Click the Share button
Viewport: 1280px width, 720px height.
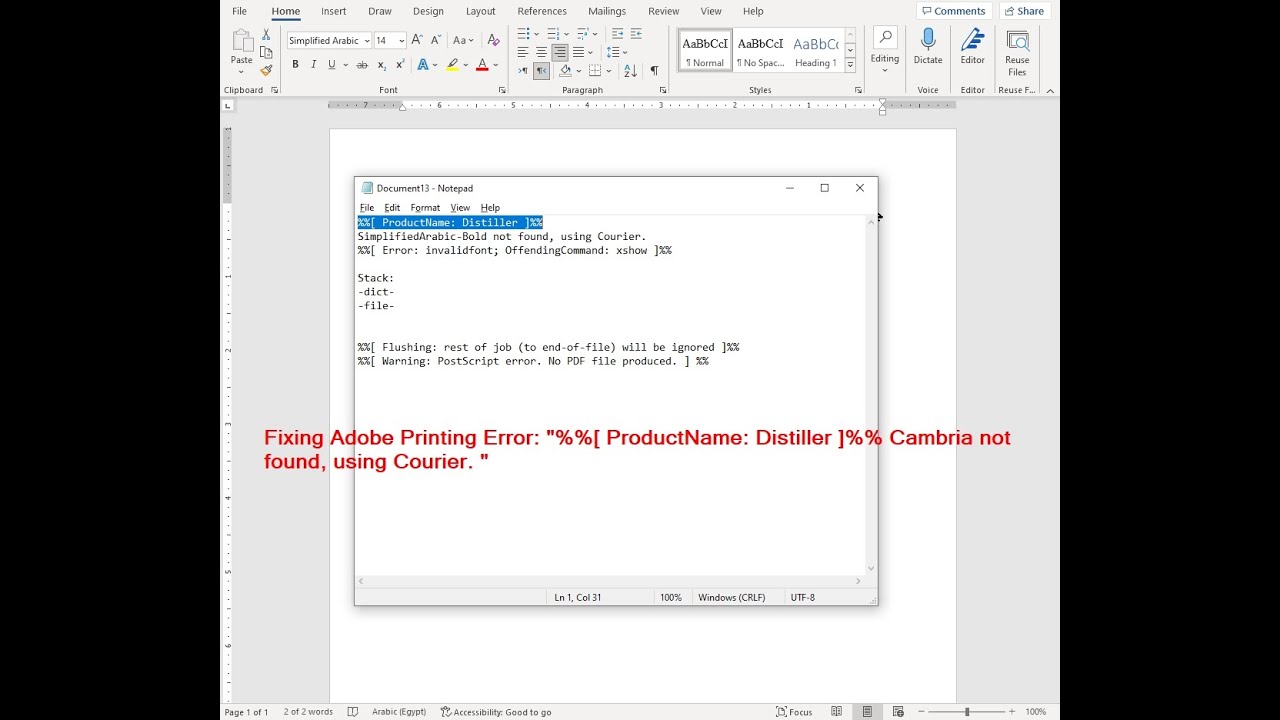pyautogui.click(x=1024, y=11)
